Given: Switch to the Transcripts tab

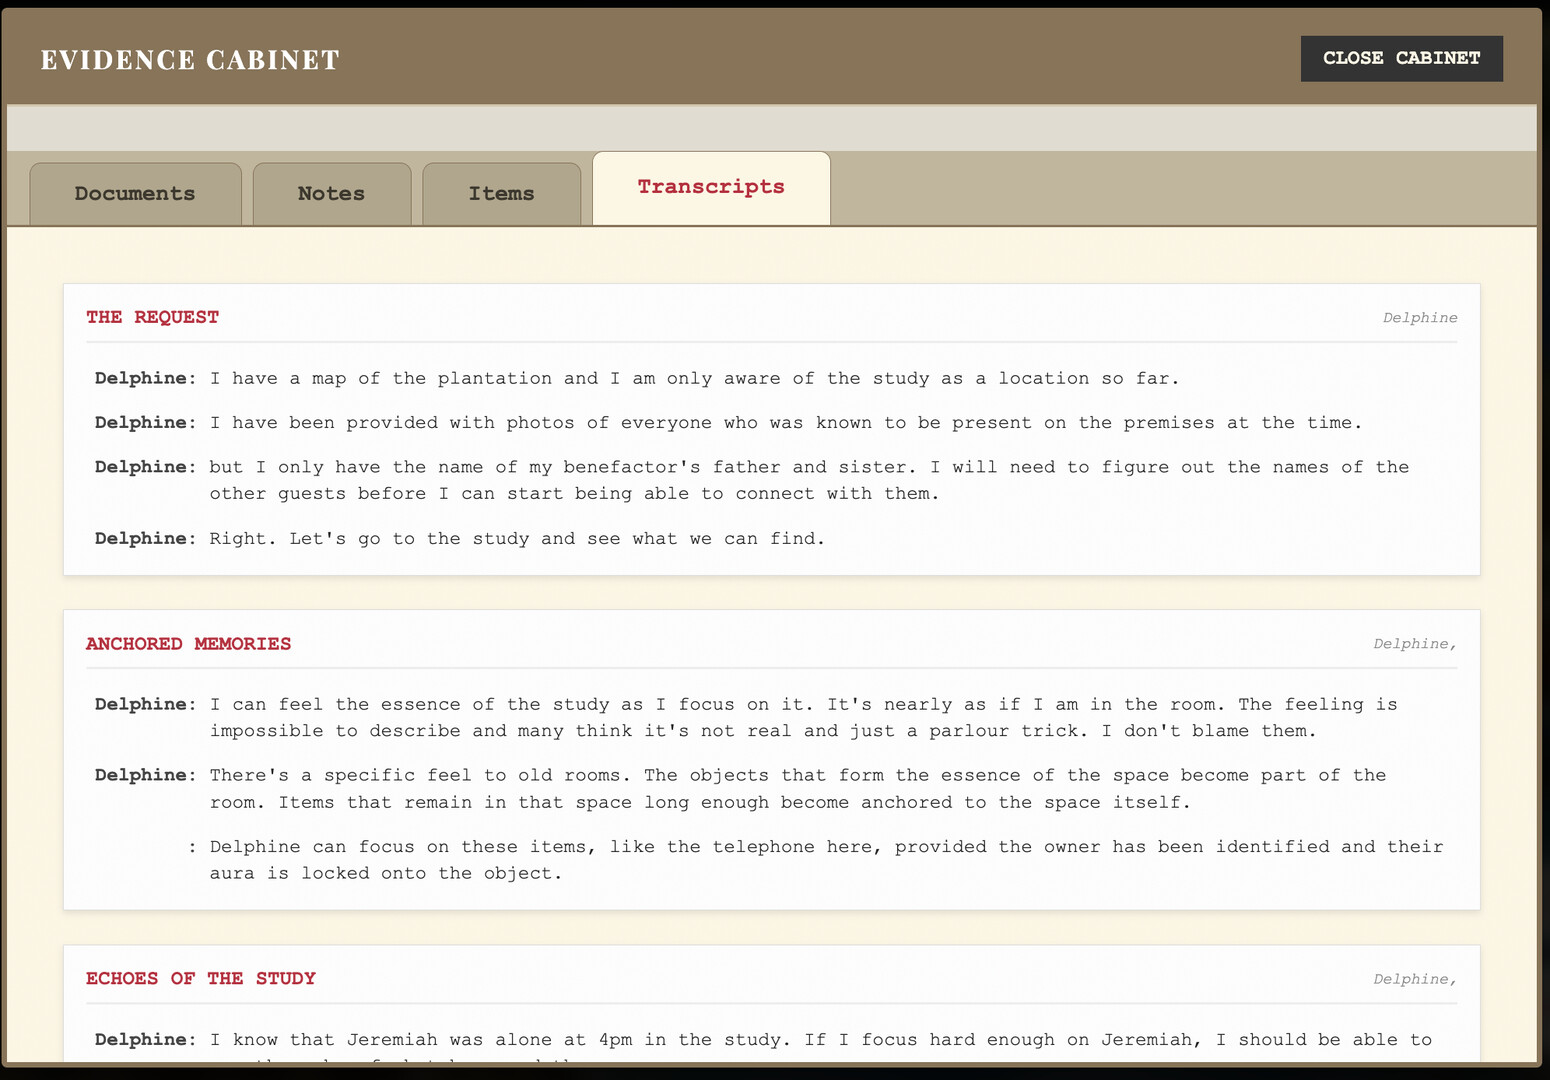Looking at the screenshot, I should pos(710,187).
